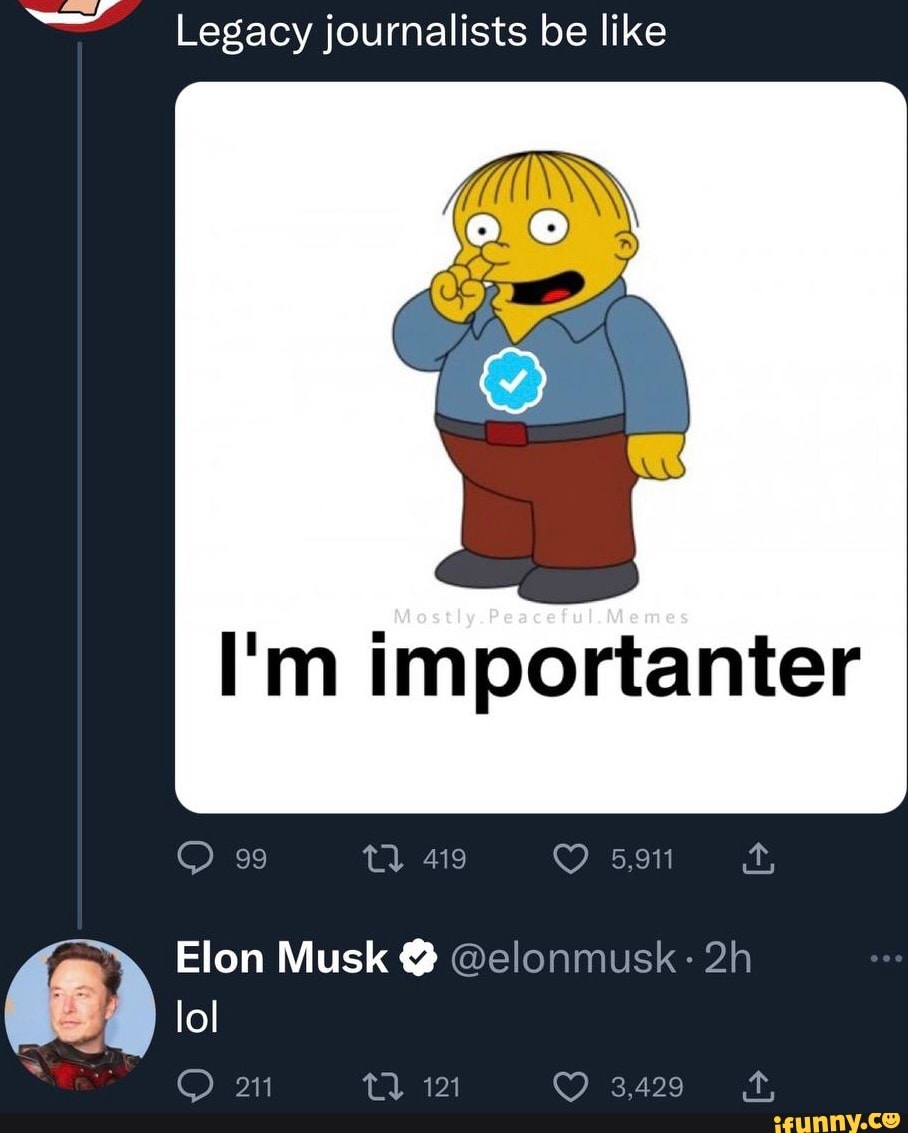Click the 5,911 likes count
Image resolution: width=908 pixels, height=1133 pixels.
pos(644,858)
